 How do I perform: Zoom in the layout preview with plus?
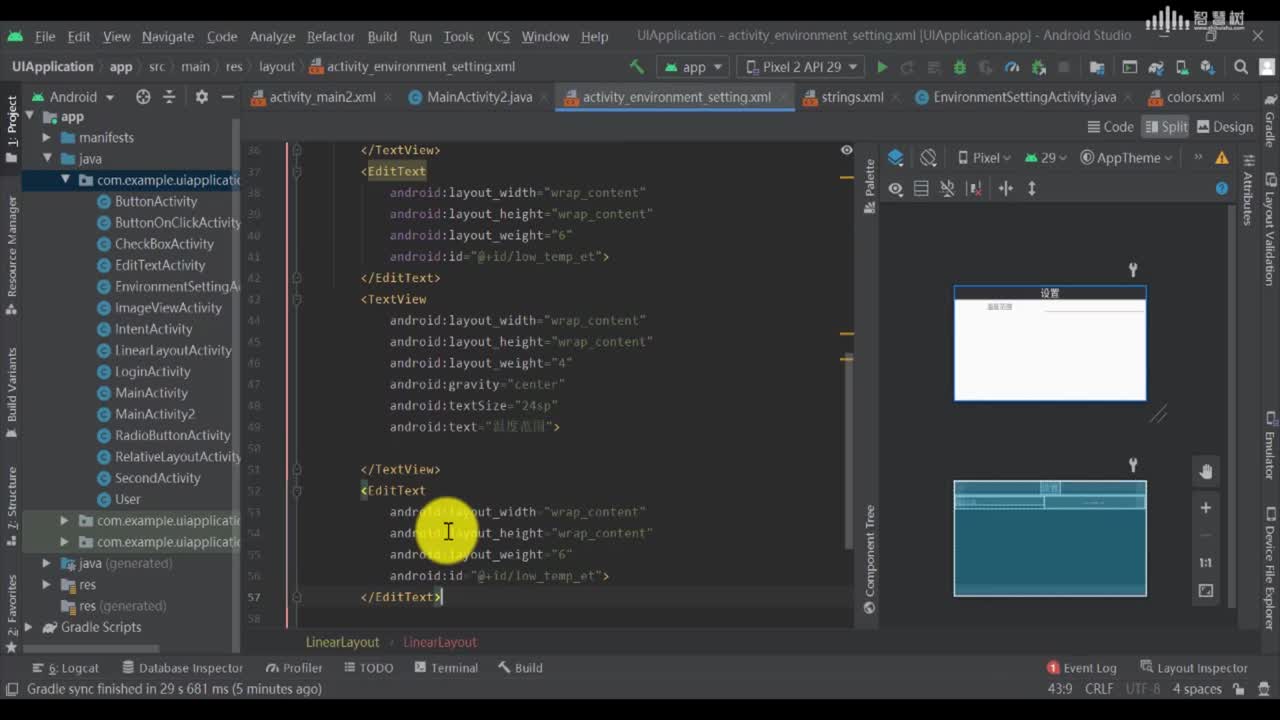pyautogui.click(x=1205, y=508)
